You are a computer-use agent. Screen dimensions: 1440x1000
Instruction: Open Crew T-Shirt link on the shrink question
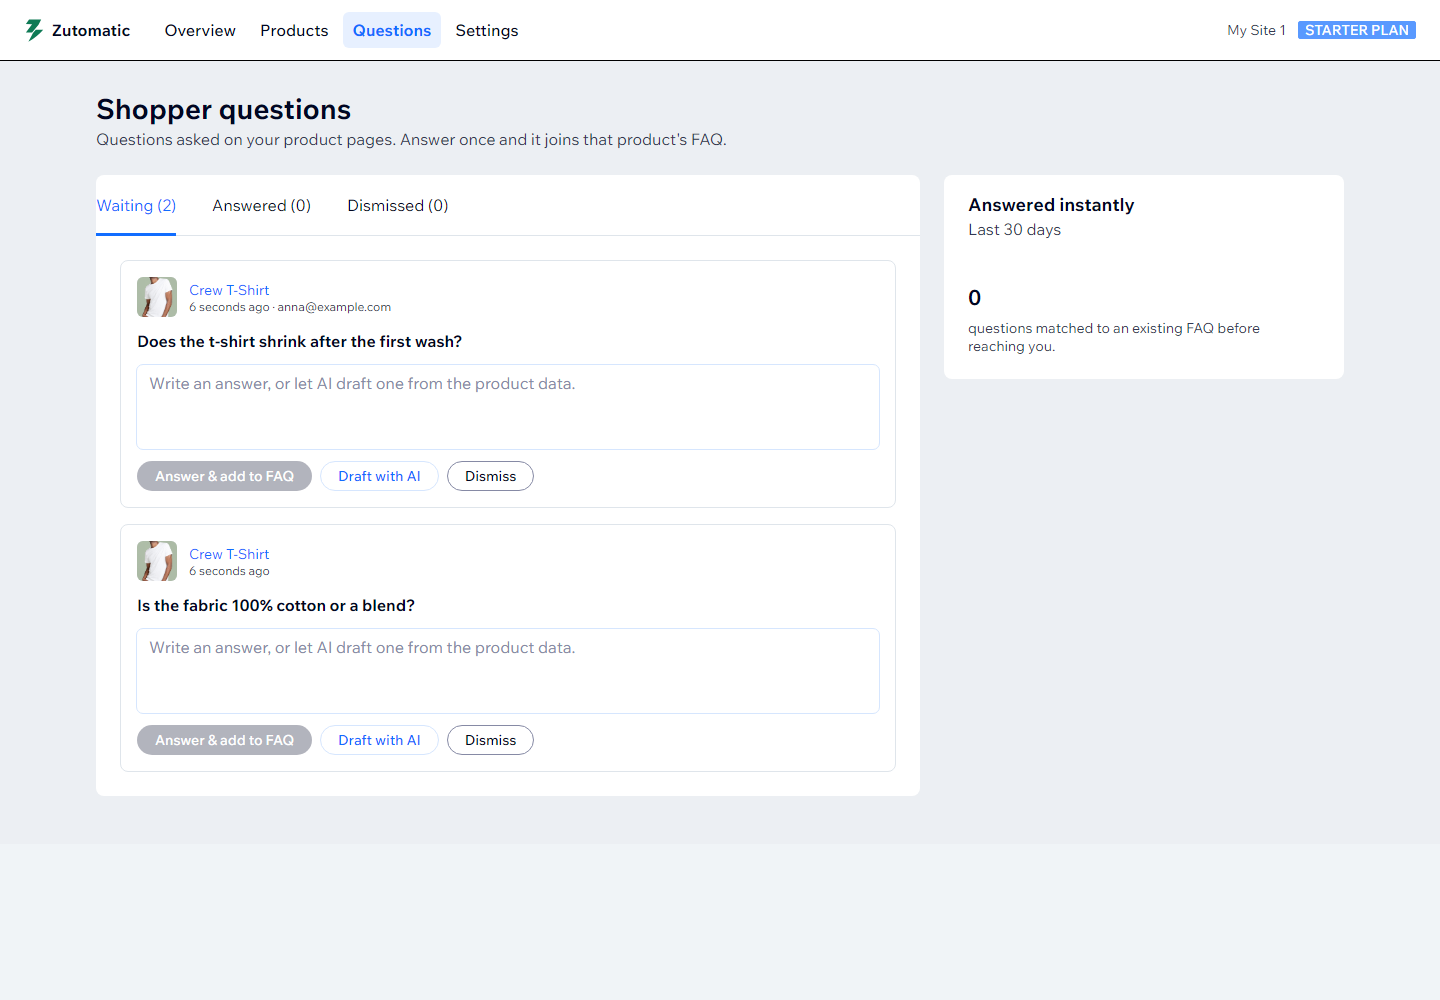coord(229,290)
